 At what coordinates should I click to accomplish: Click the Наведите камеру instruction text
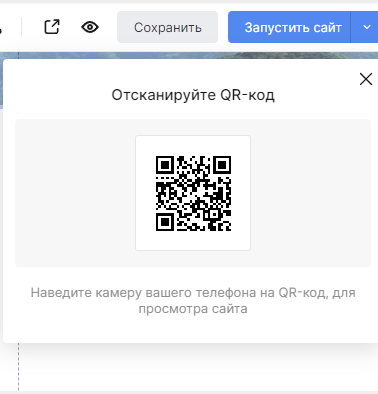coord(193,301)
